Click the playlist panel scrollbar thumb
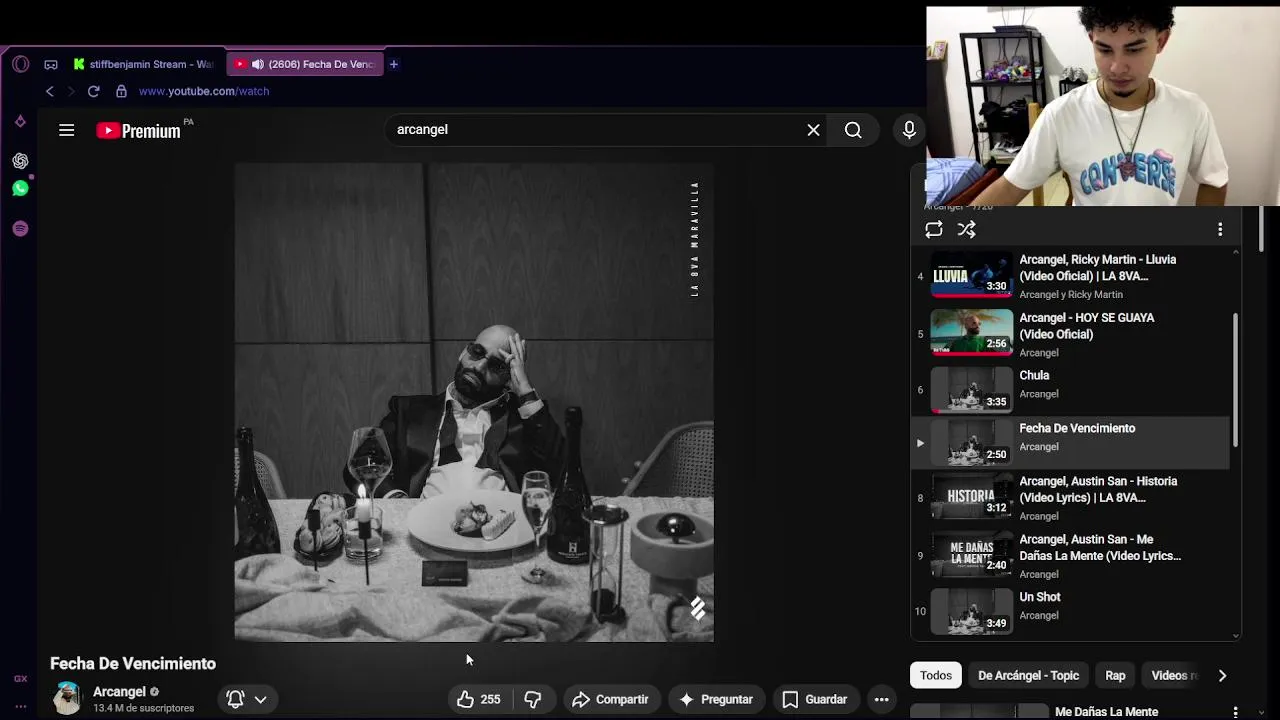The height and width of the screenshot is (720, 1280). point(1236,380)
